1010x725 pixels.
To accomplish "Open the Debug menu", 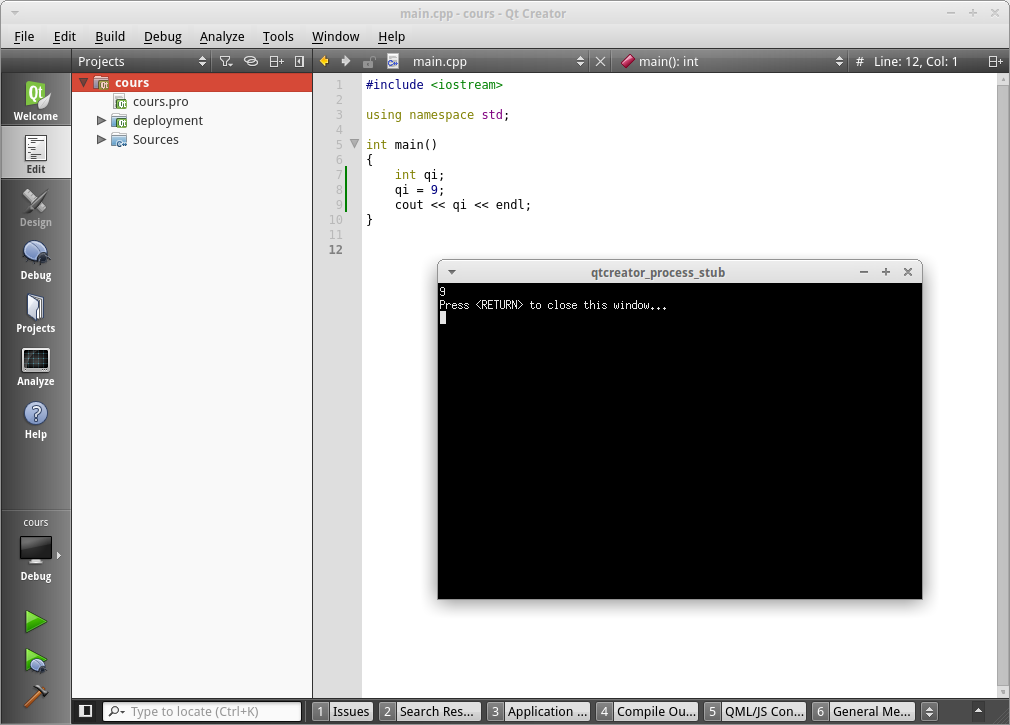I will (162, 37).
